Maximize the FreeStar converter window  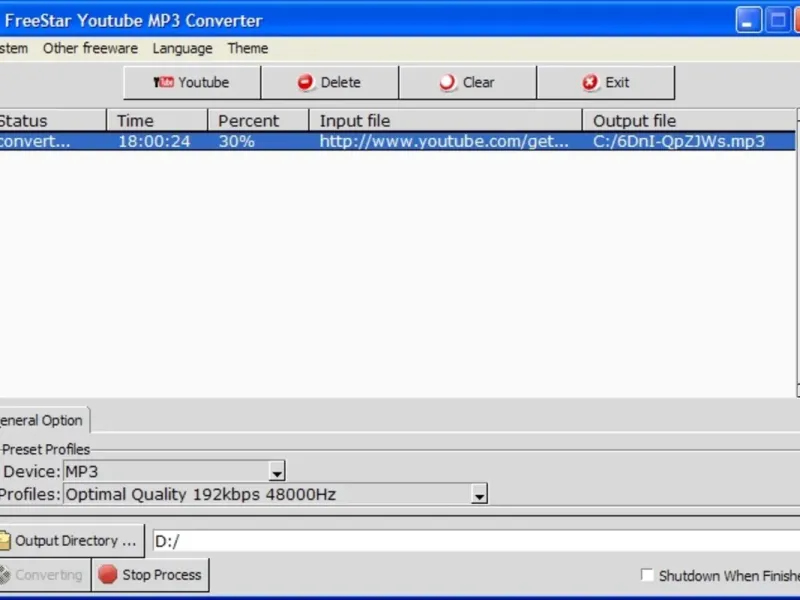tap(778, 20)
